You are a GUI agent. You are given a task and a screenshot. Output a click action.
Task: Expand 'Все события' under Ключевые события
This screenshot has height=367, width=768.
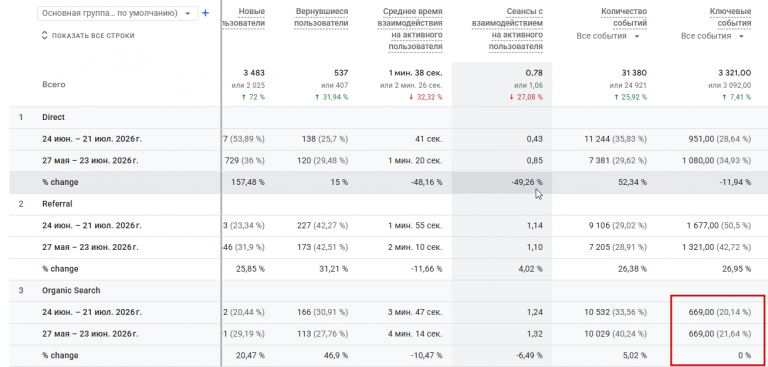712,36
